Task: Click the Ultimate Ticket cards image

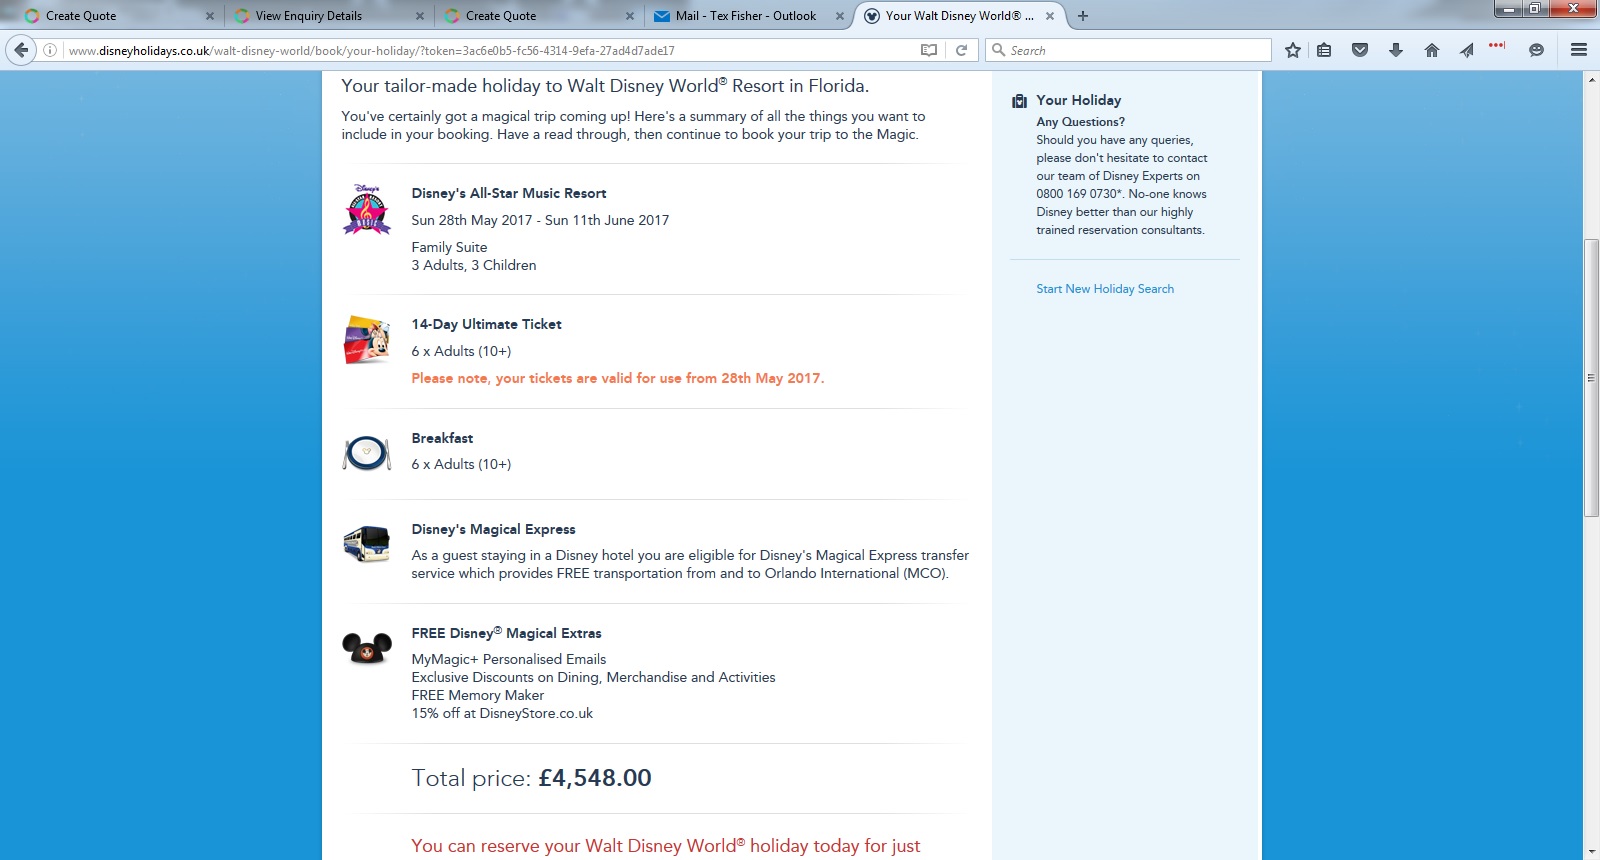Action: 367,340
